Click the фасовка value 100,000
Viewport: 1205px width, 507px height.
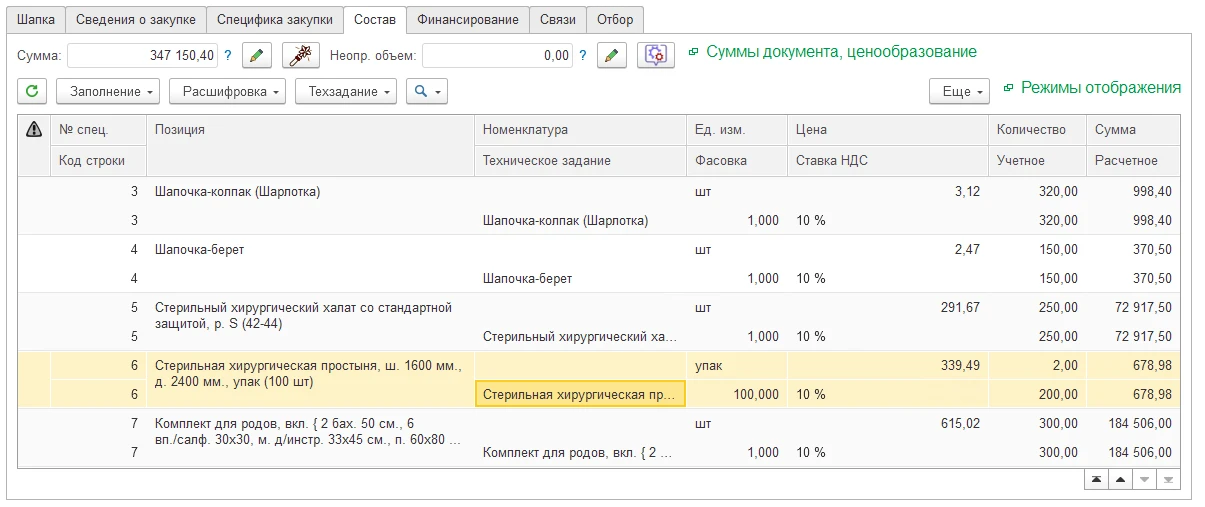click(737, 394)
